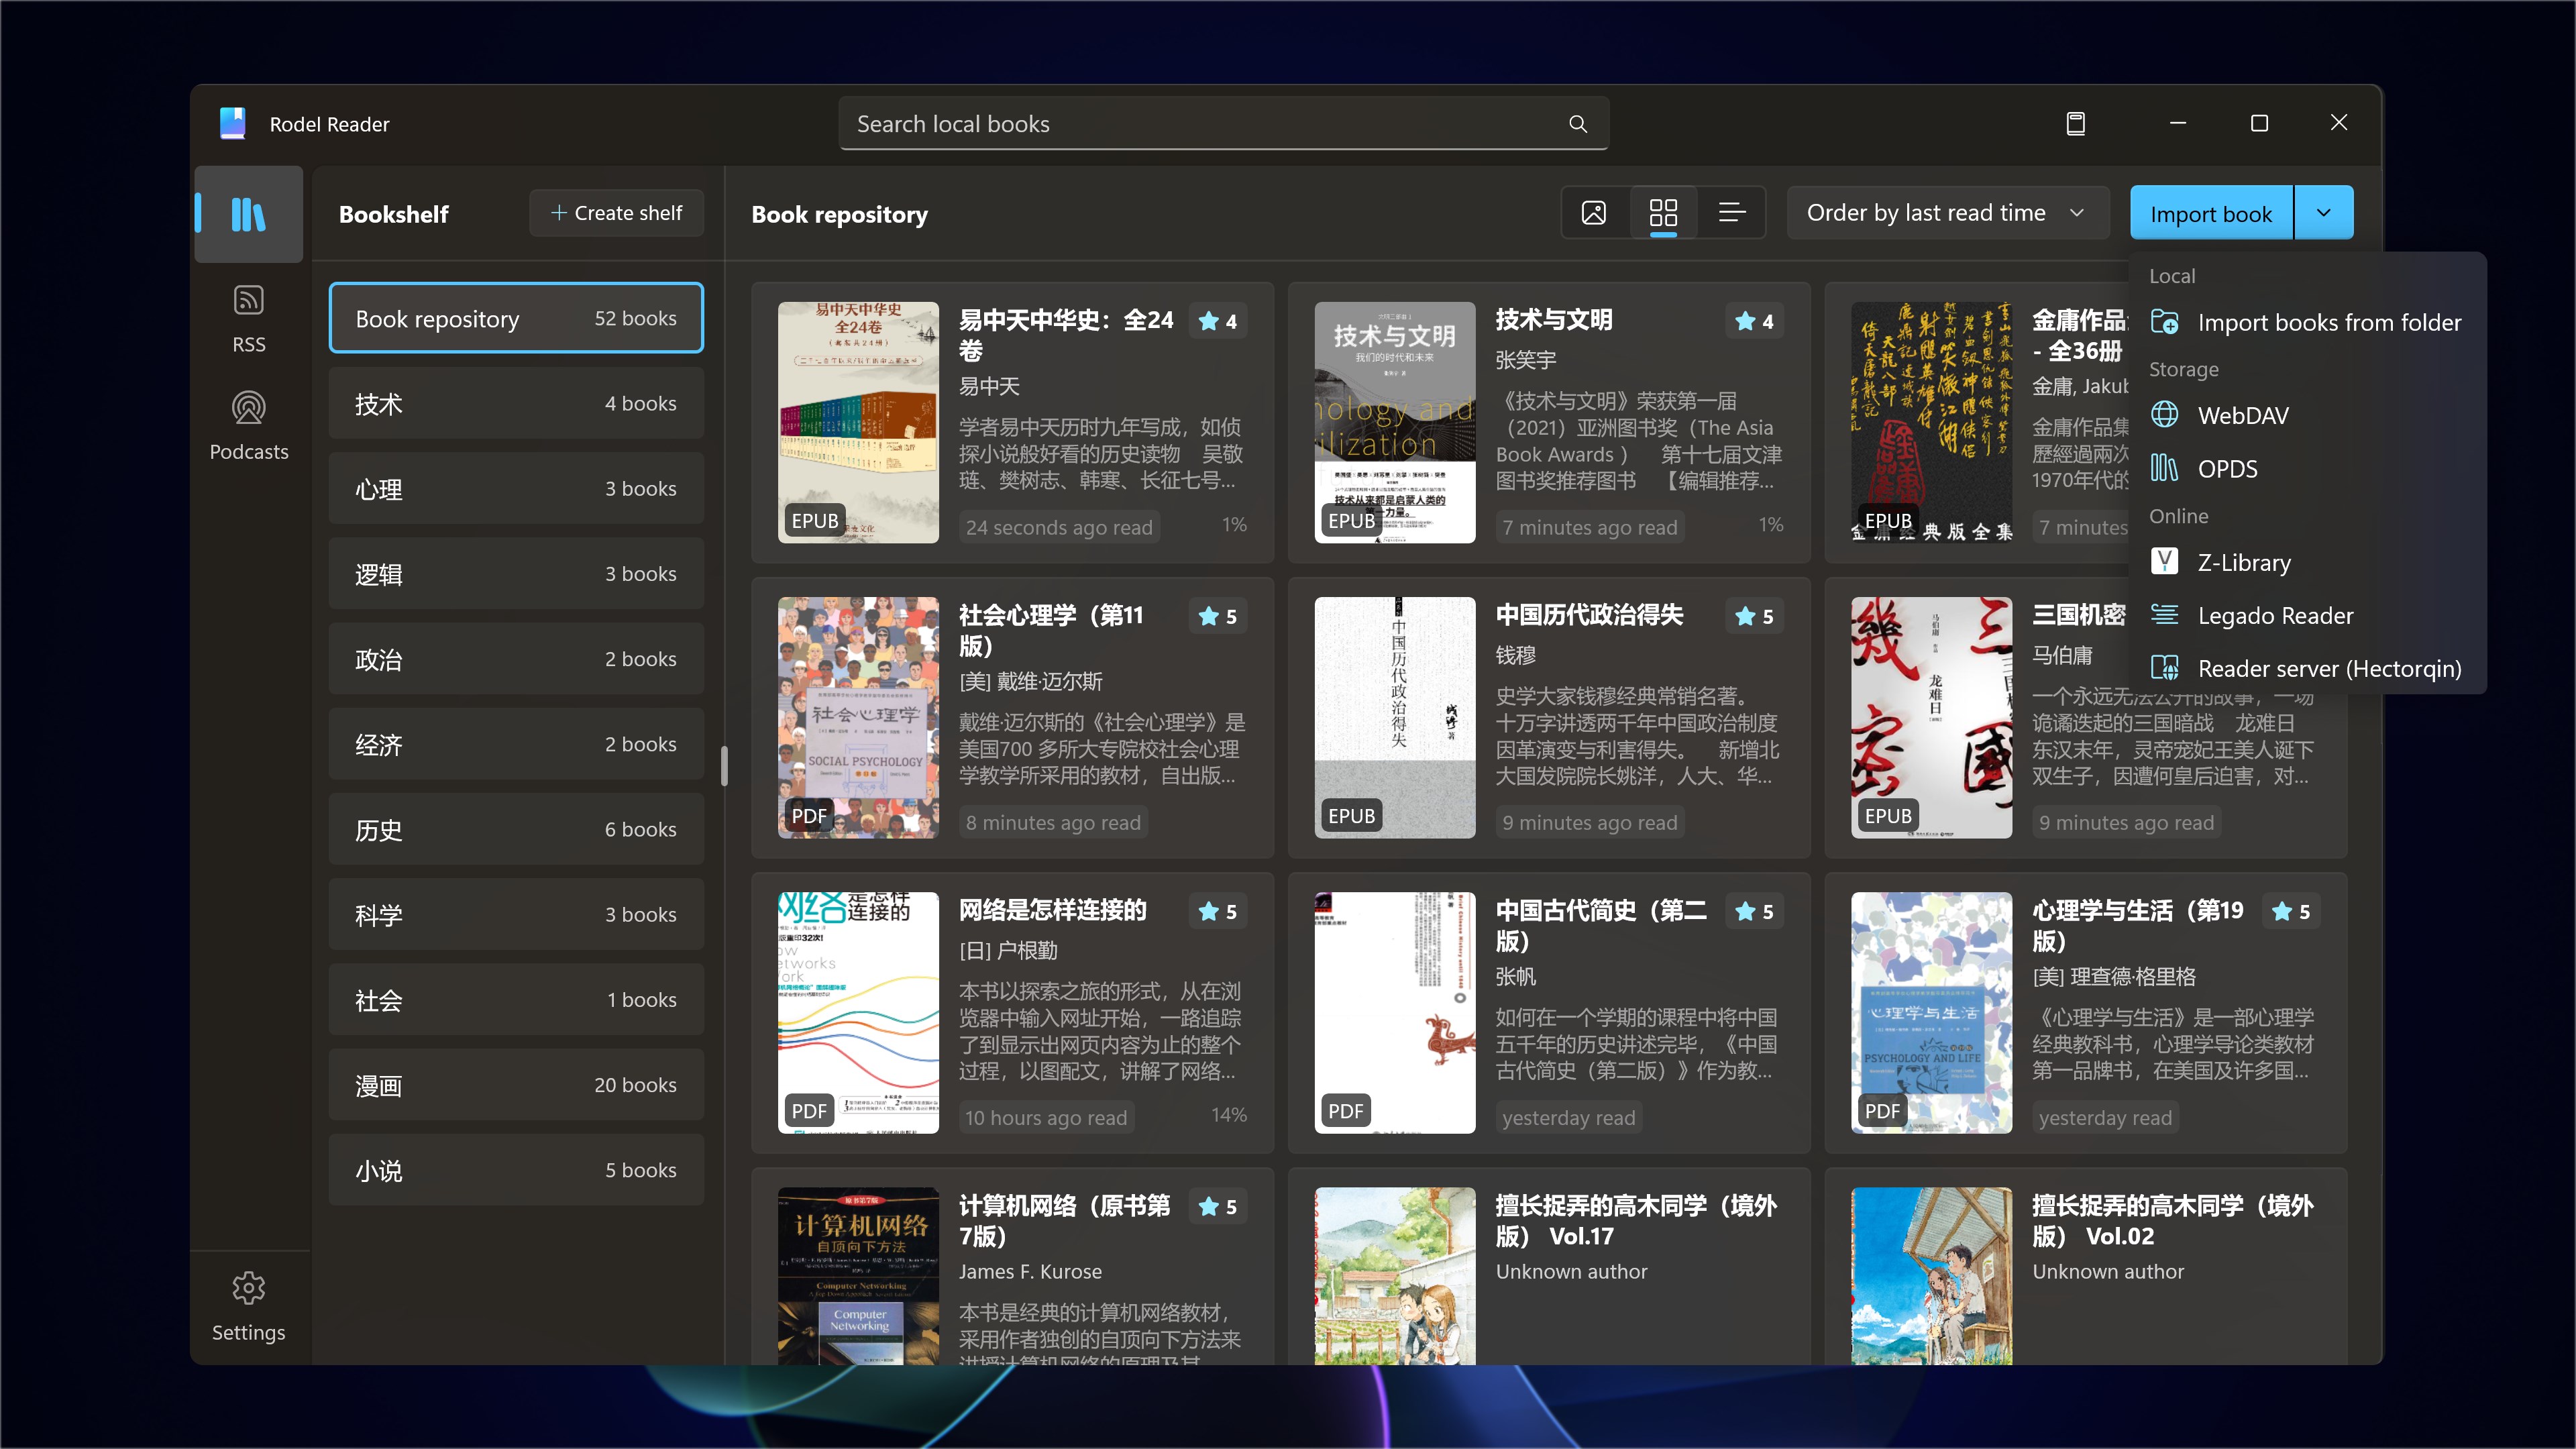Select the 历史 bookshelf category

[516, 829]
